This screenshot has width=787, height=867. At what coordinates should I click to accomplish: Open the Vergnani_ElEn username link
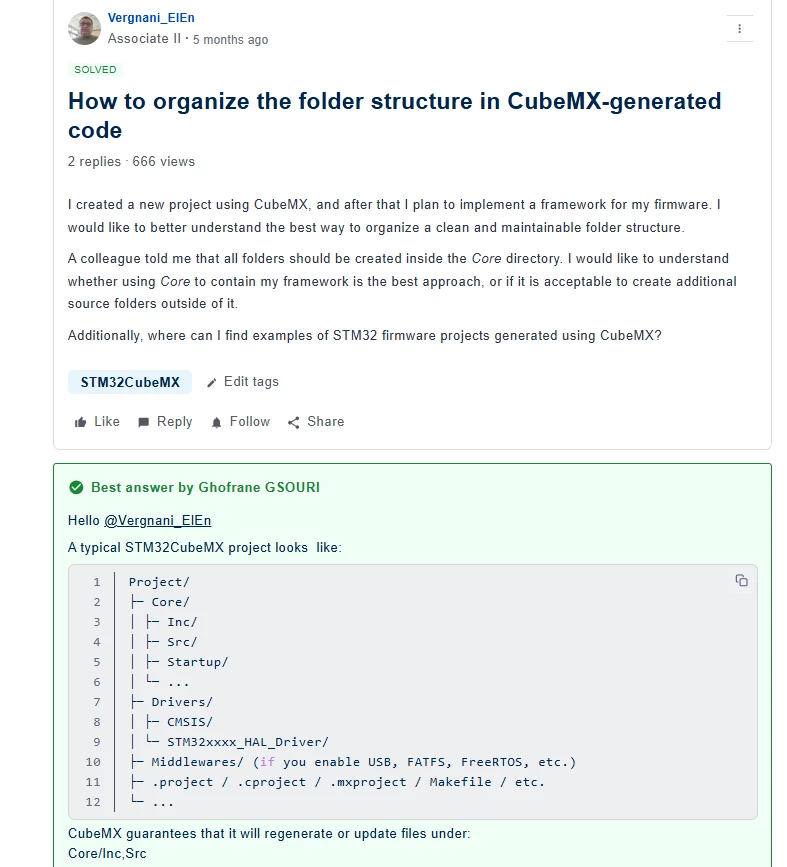pyautogui.click(x=151, y=18)
